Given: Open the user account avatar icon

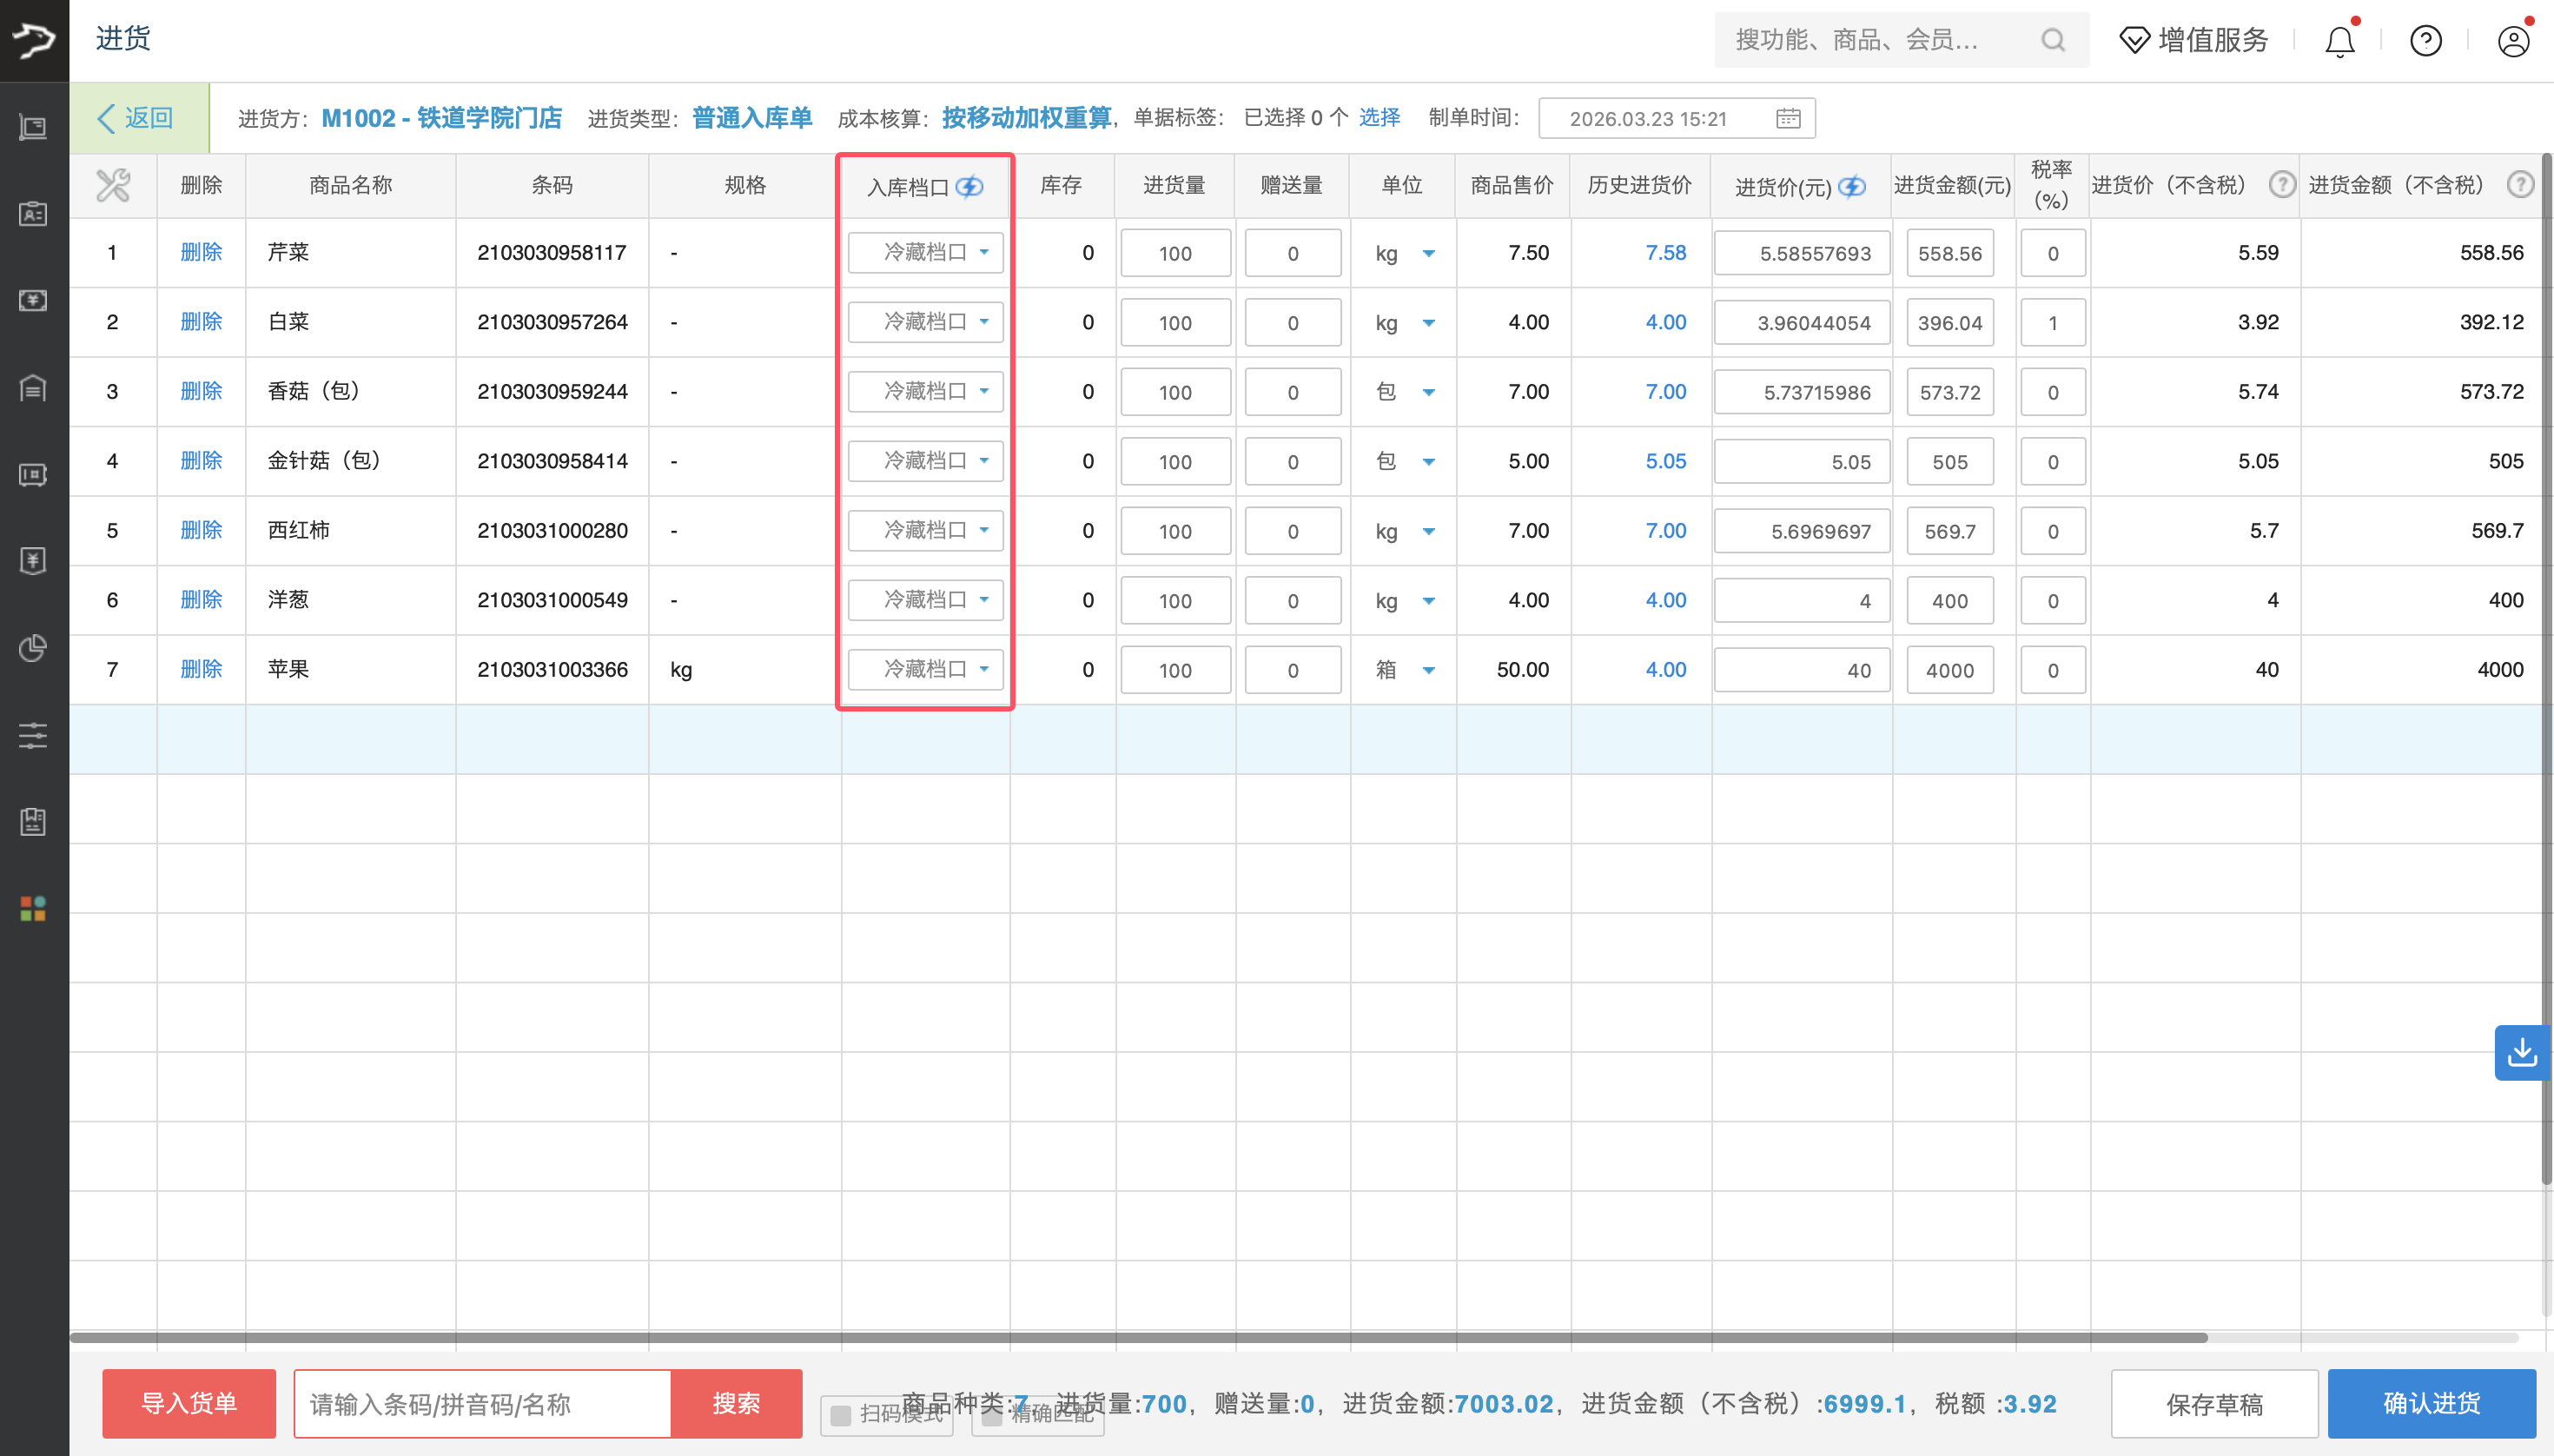Looking at the screenshot, I should pos(2513,40).
